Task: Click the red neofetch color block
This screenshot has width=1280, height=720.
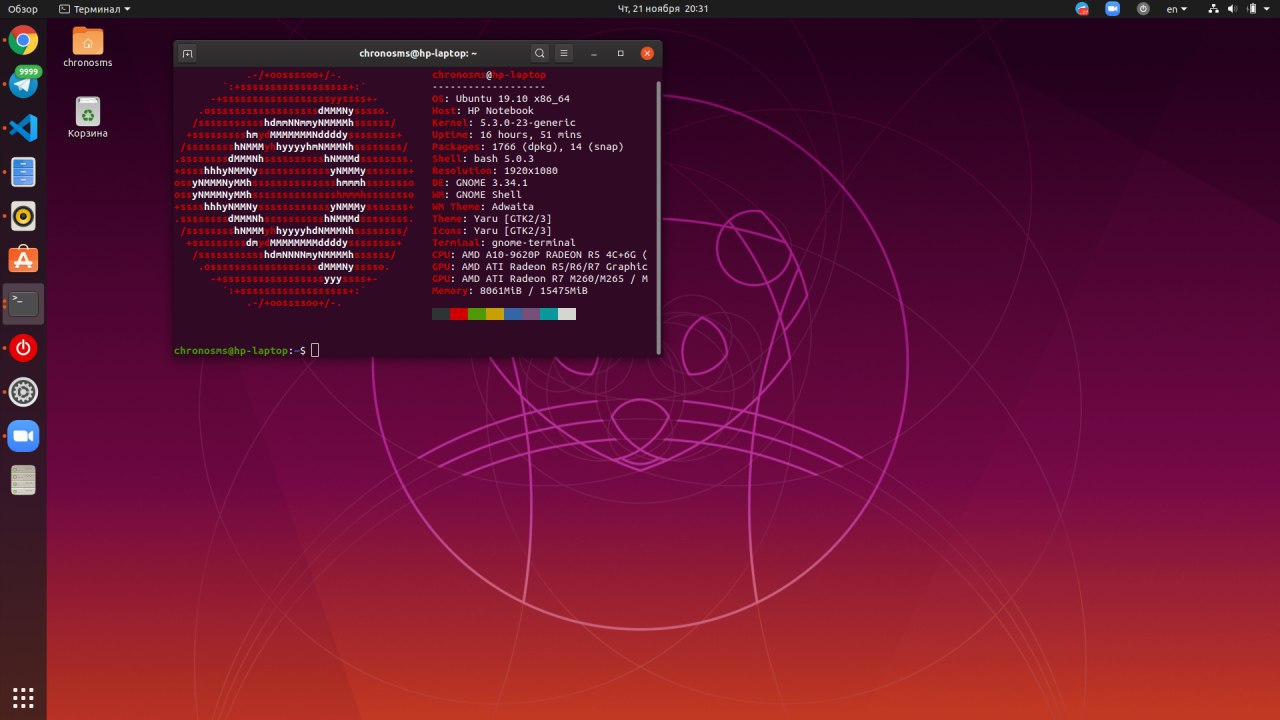Action: click(459, 314)
